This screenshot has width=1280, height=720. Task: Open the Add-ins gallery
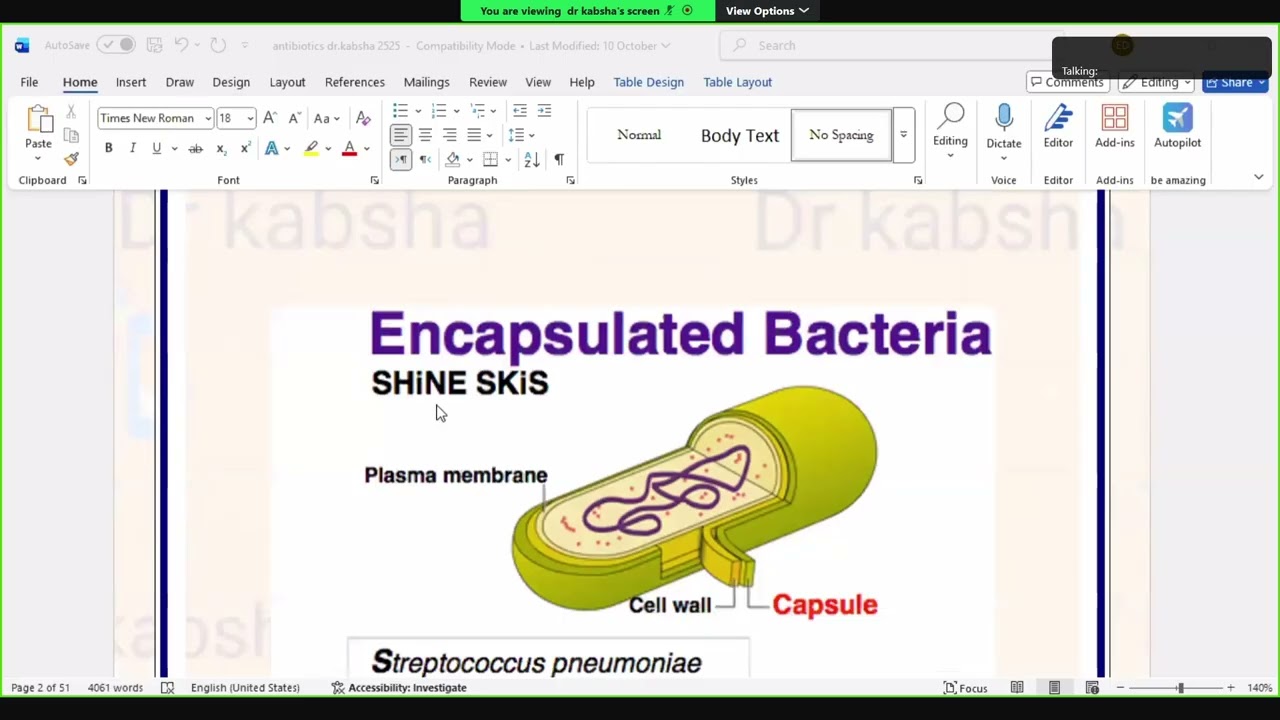[x=1114, y=127]
